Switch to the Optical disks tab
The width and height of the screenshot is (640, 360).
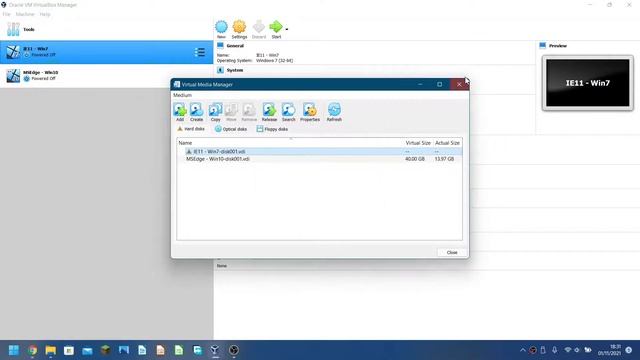[231, 129]
